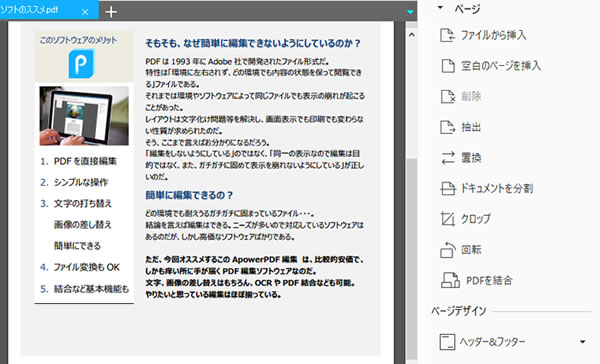The image size is (600, 364).
Task: Click the ページ section title
Action: tap(467, 8)
